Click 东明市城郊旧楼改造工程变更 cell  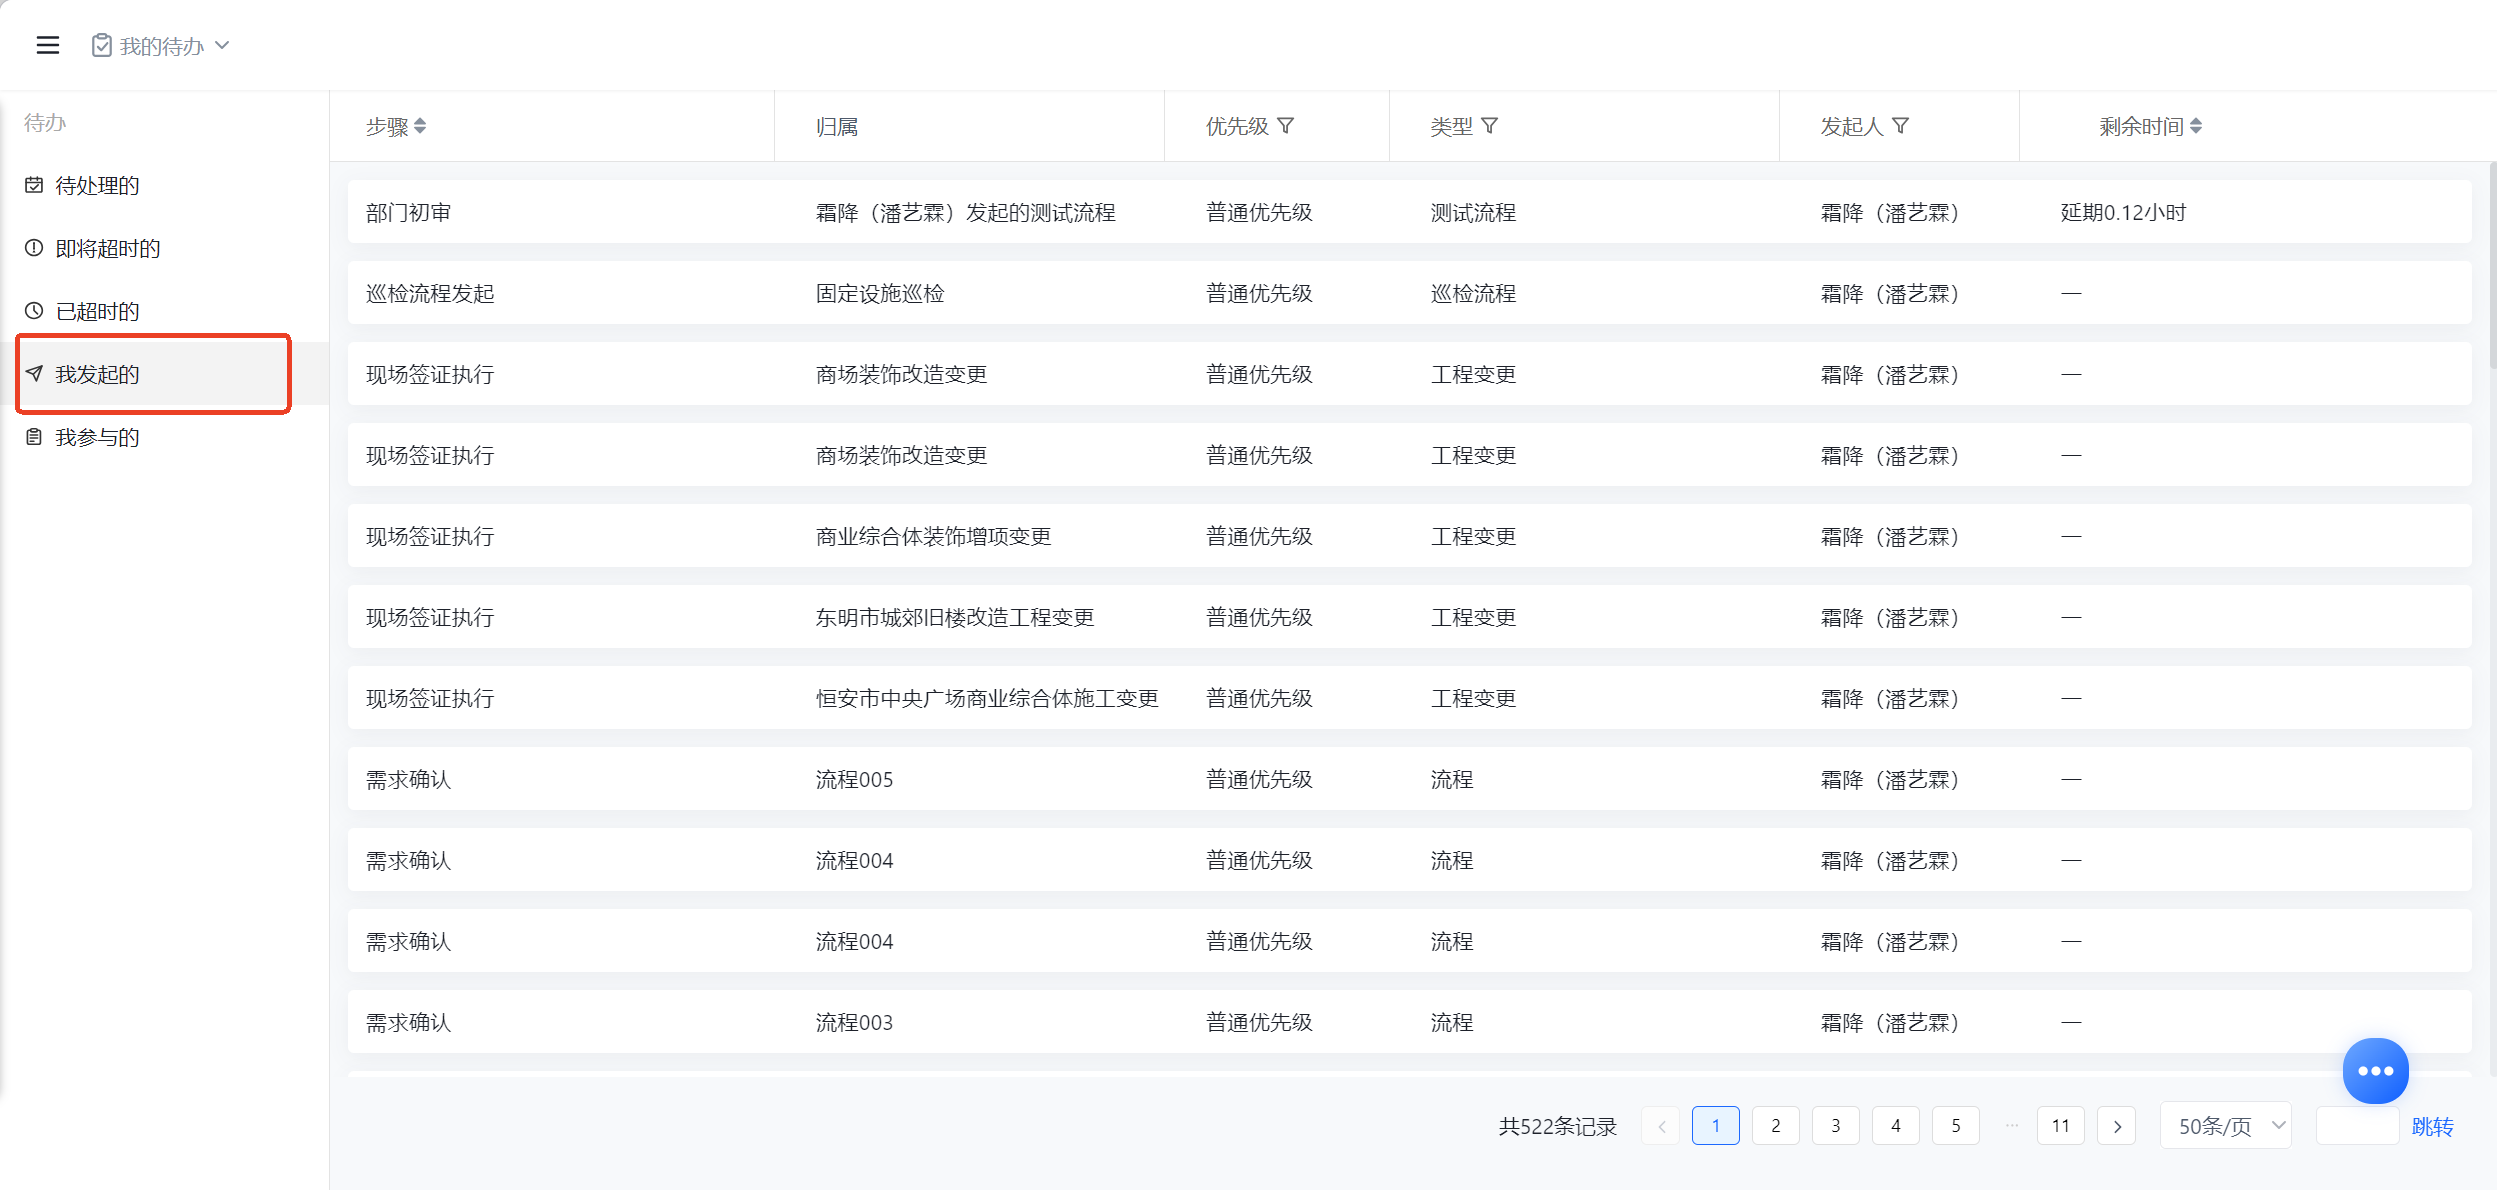tap(955, 618)
